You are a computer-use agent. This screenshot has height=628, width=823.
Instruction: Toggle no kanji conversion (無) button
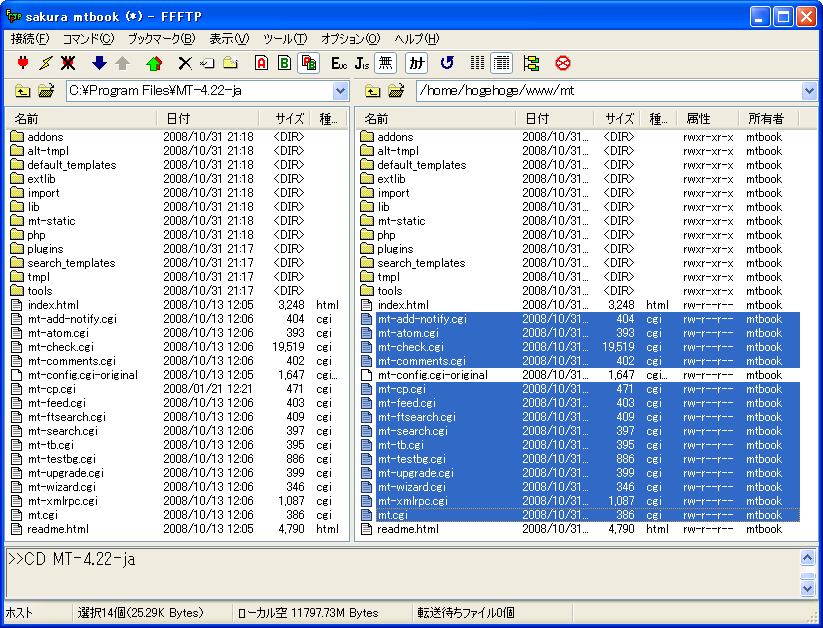(385, 63)
